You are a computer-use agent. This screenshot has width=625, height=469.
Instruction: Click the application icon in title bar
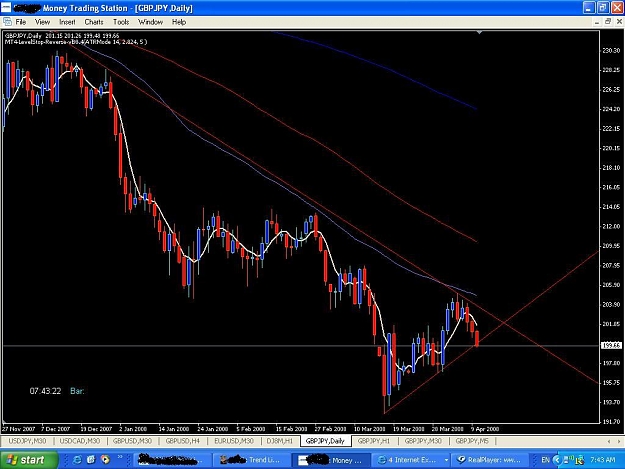(6, 8)
